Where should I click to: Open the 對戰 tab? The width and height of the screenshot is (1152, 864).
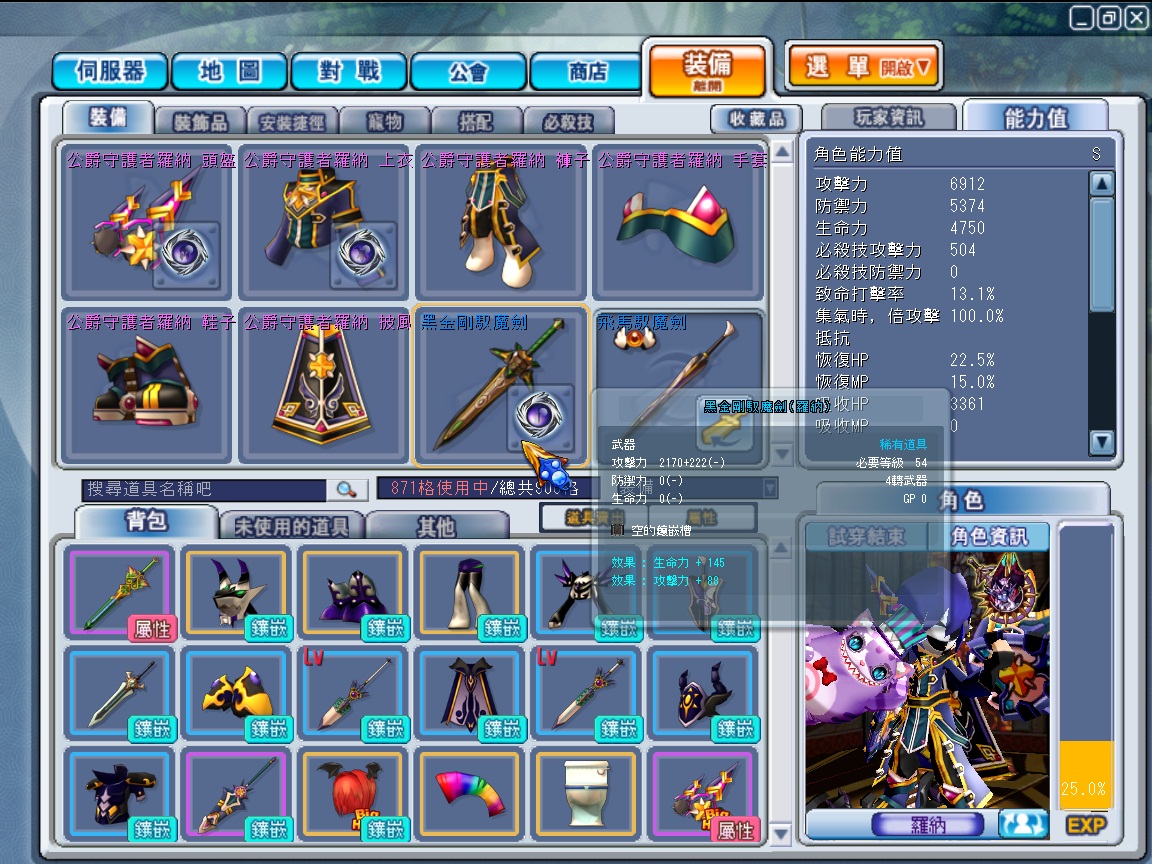(349, 72)
